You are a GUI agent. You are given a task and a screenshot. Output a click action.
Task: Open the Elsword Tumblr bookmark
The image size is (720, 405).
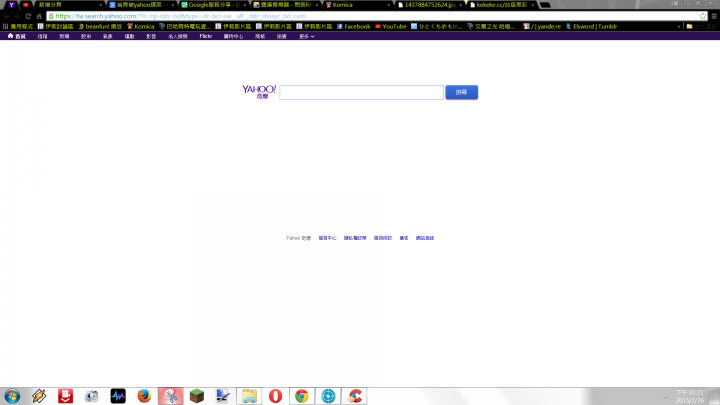[591, 27]
